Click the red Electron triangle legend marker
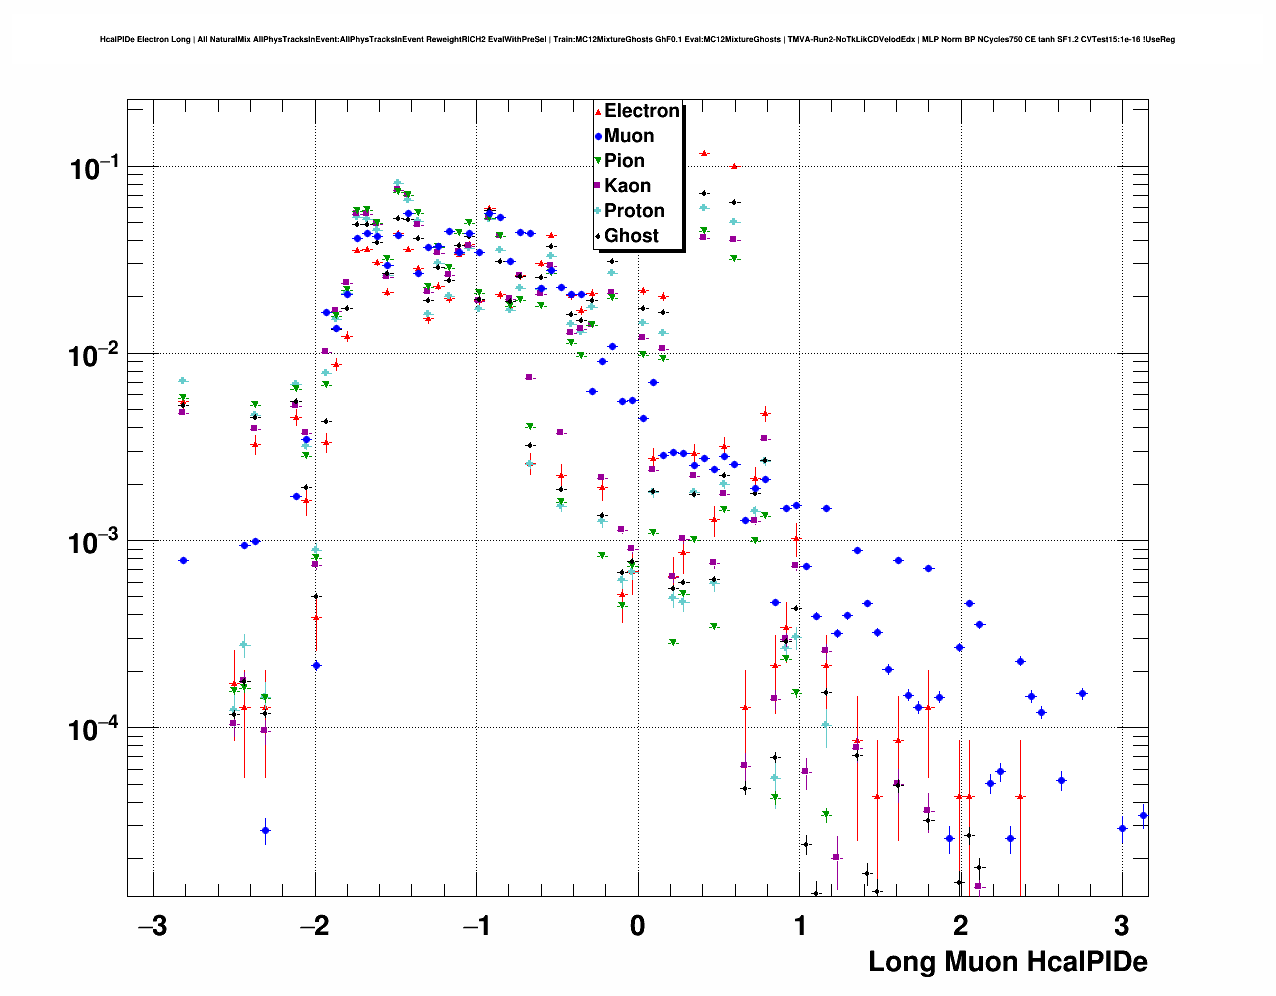This screenshot has width=1276, height=996. pos(598,111)
